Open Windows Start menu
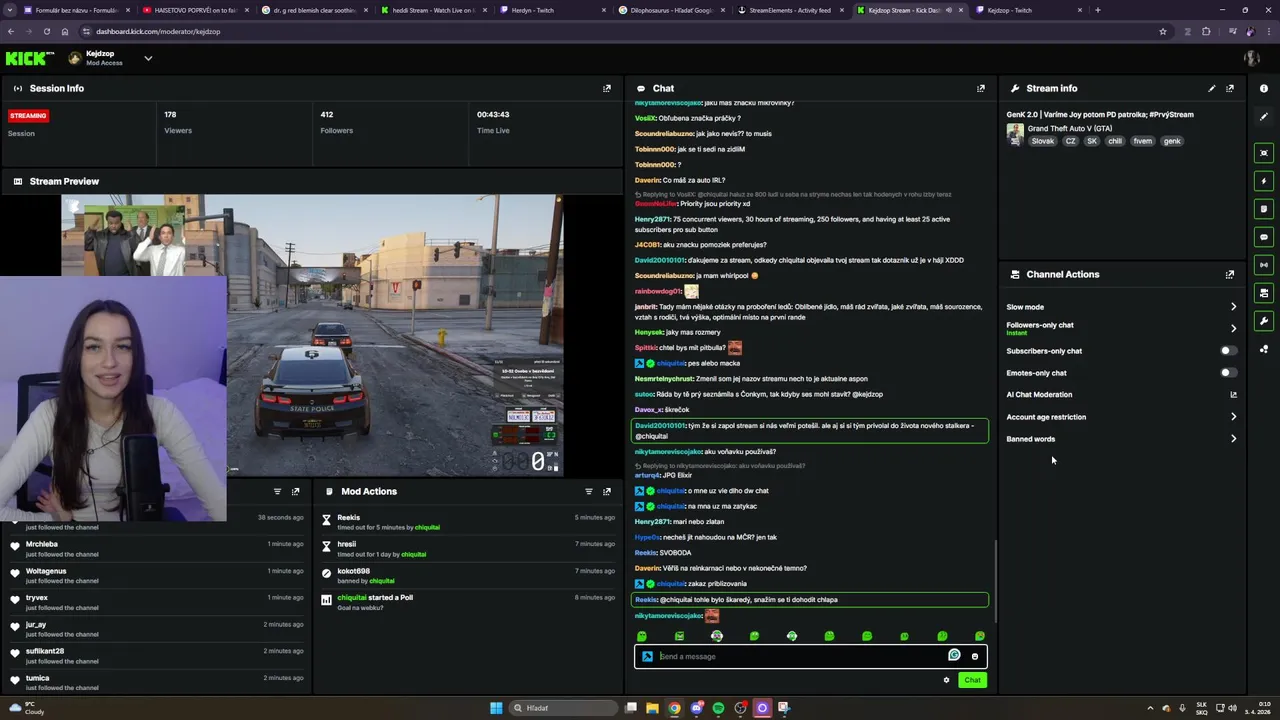Screen dimensions: 1280x720 [x=496, y=708]
